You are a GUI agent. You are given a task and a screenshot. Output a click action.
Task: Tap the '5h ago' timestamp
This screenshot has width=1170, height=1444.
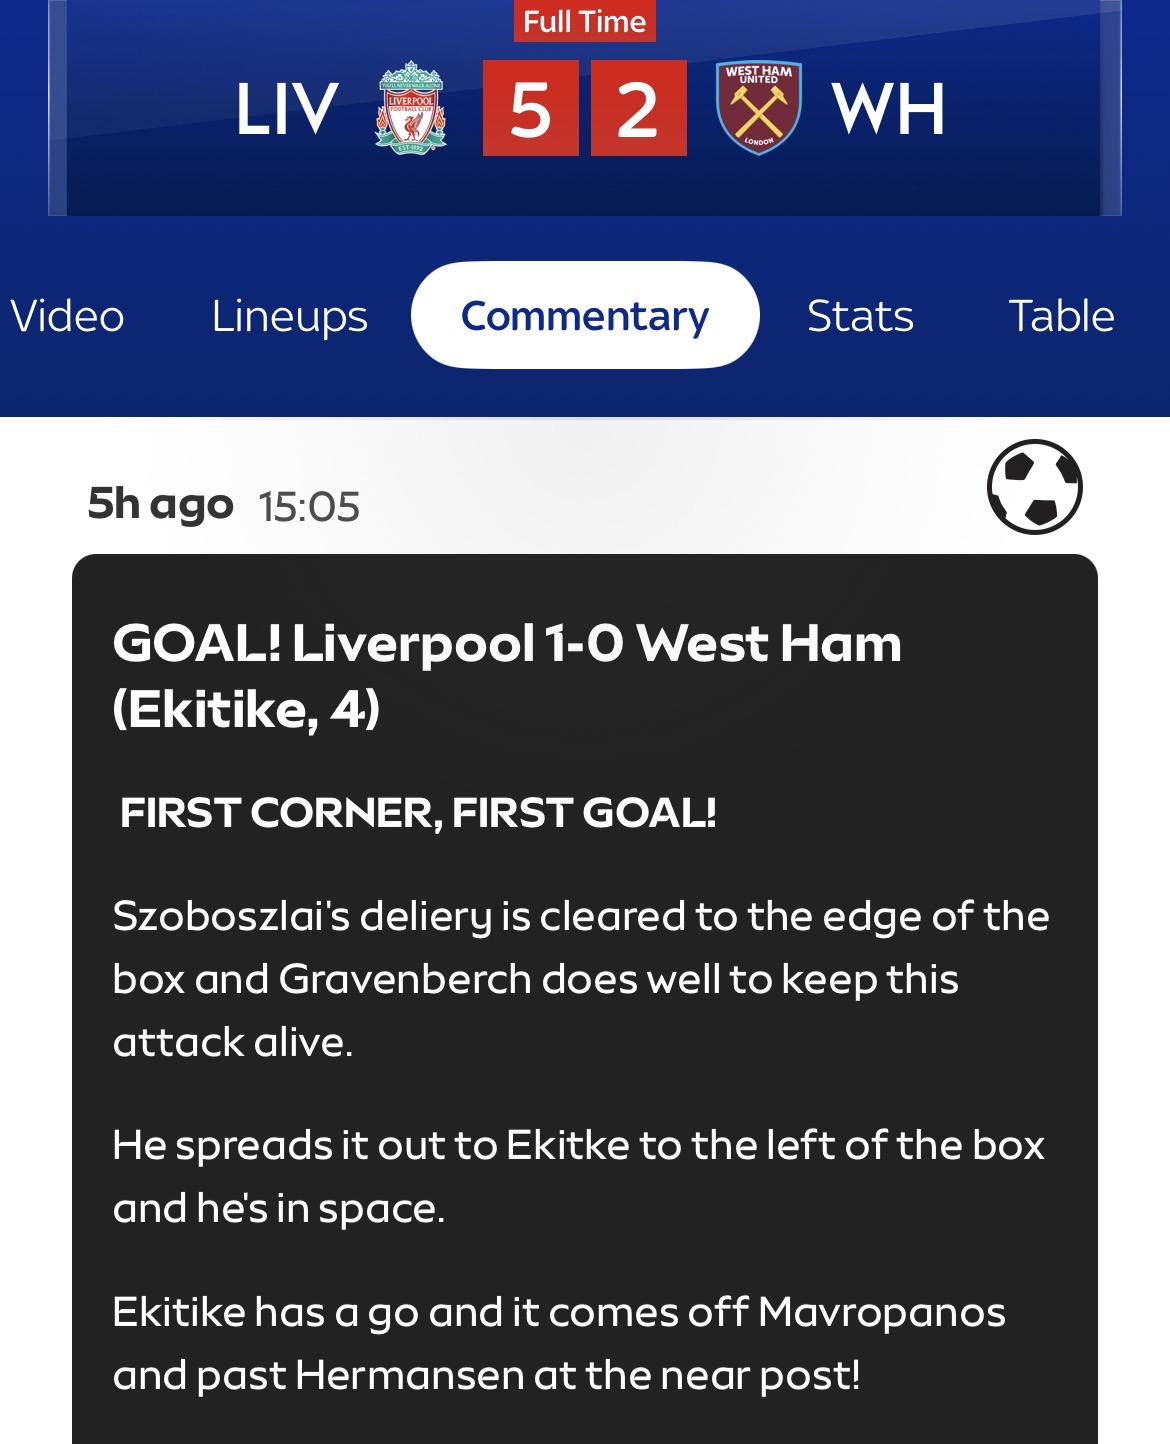[160, 505]
